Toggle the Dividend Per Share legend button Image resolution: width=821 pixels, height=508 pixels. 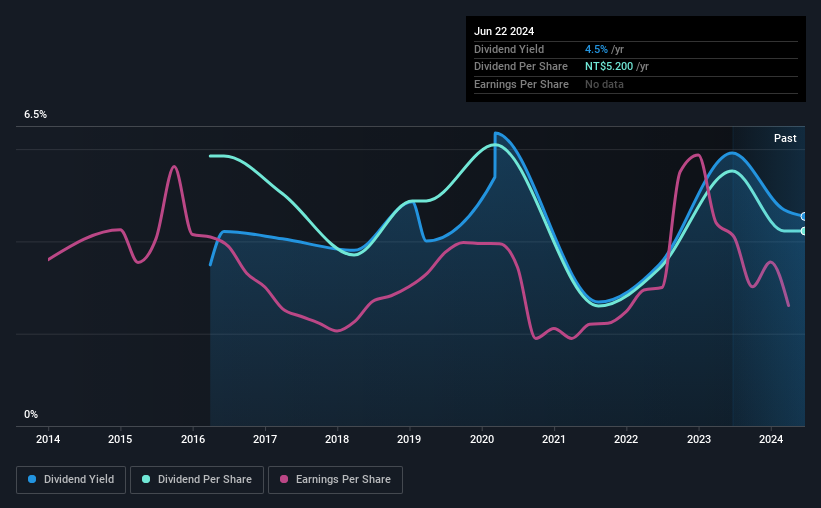197,480
